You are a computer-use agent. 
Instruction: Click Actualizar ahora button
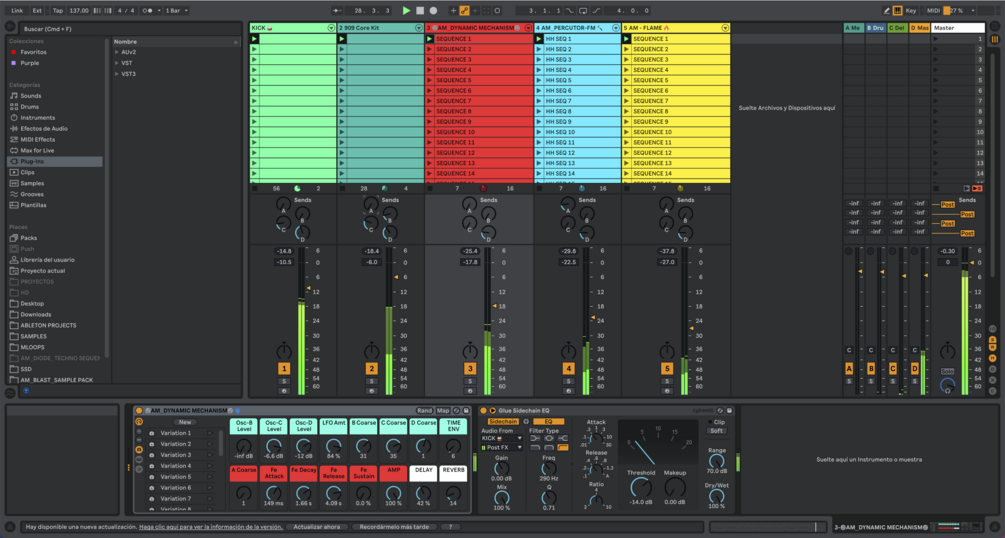pos(317,527)
